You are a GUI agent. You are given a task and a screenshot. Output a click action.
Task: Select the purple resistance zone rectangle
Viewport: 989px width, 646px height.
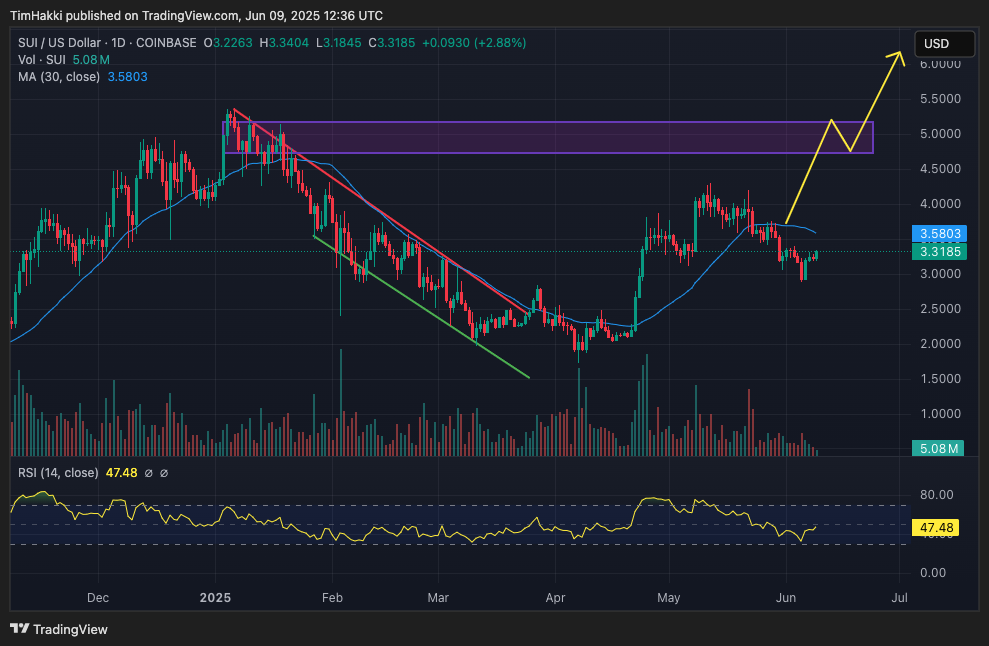[x=547, y=137]
